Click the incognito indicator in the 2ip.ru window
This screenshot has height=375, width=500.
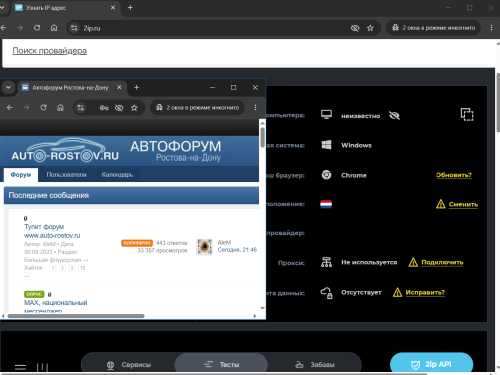coord(433,28)
